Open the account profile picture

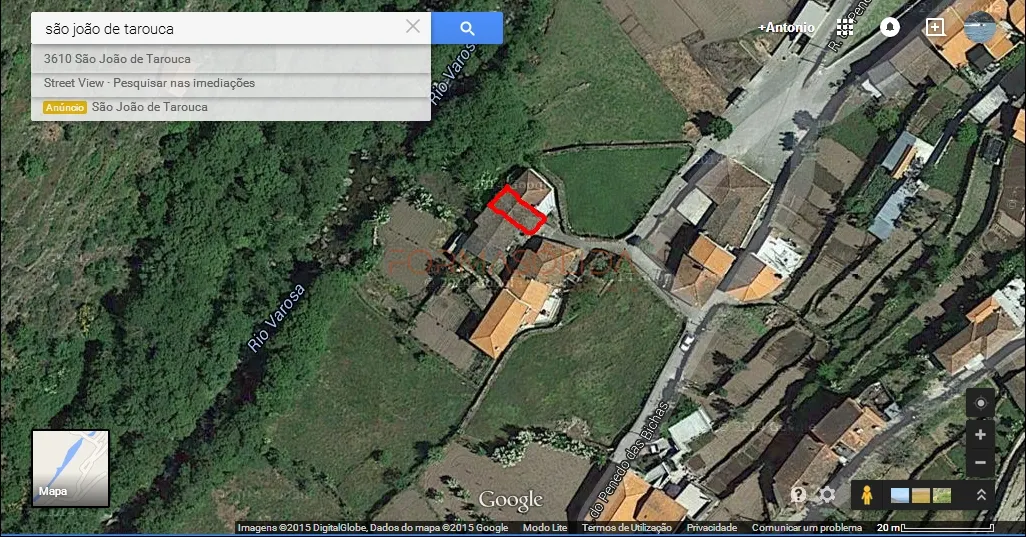point(980,27)
